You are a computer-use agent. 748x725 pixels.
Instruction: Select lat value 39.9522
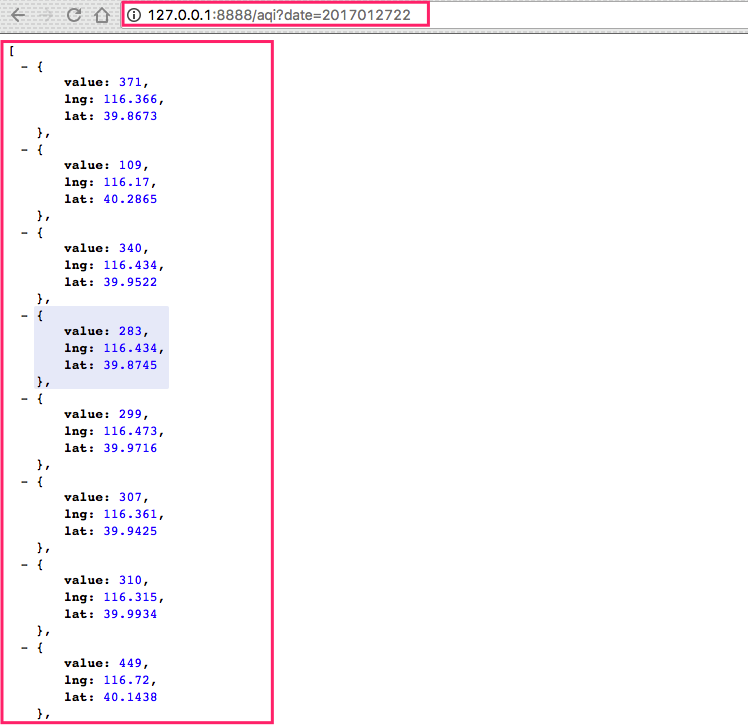click(130, 282)
